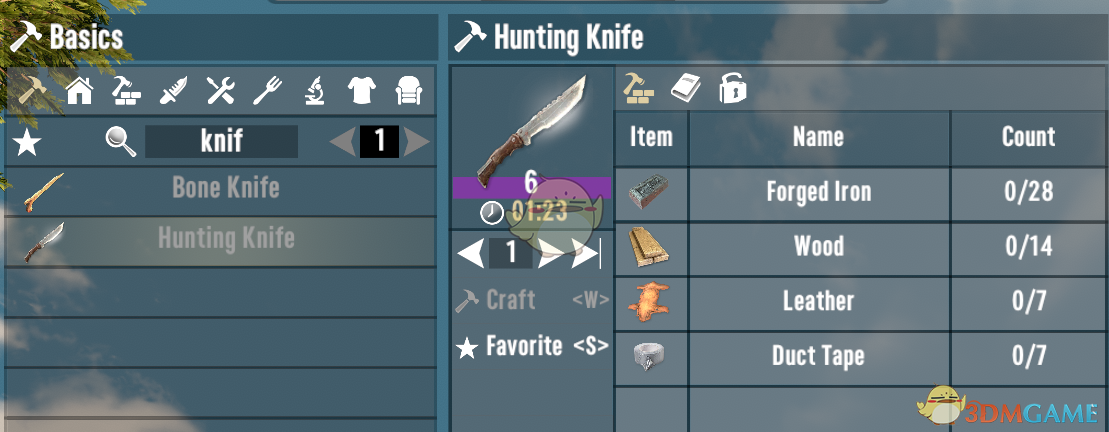The height and width of the screenshot is (432, 1109).
Task: Select the weapons knife category icon
Action: tap(173, 91)
